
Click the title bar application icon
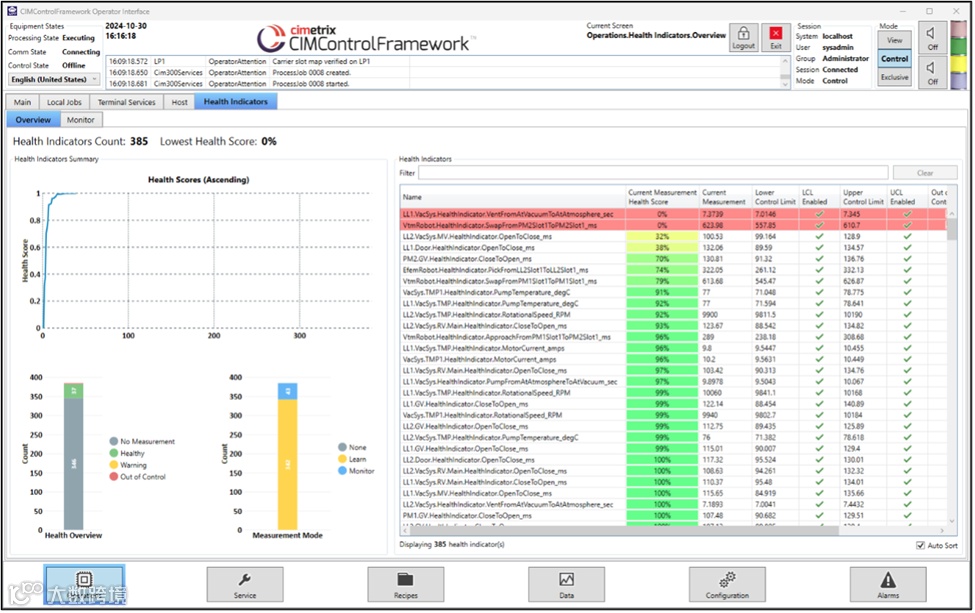click(12, 11)
